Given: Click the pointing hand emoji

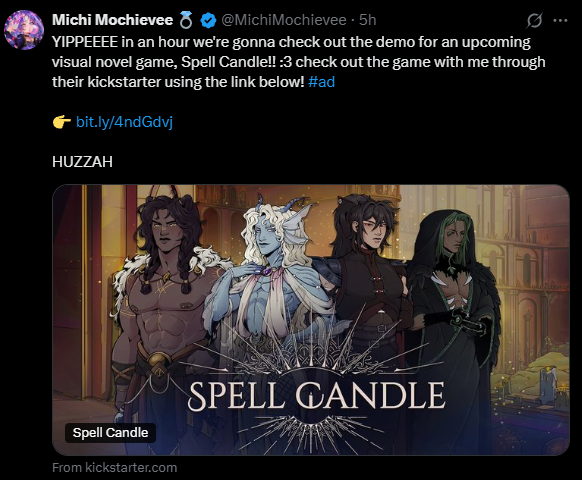Looking at the screenshot, I should coord(62,122).
